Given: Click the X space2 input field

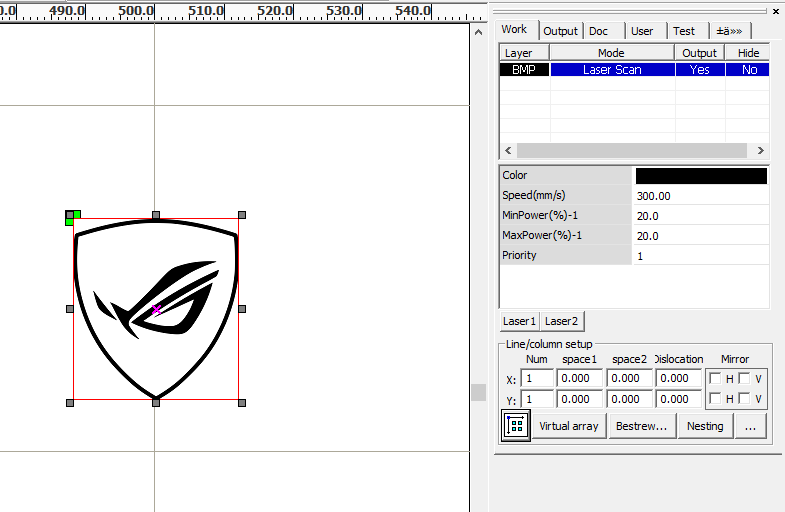Looking at the screenshot, I should click(630, 378).
